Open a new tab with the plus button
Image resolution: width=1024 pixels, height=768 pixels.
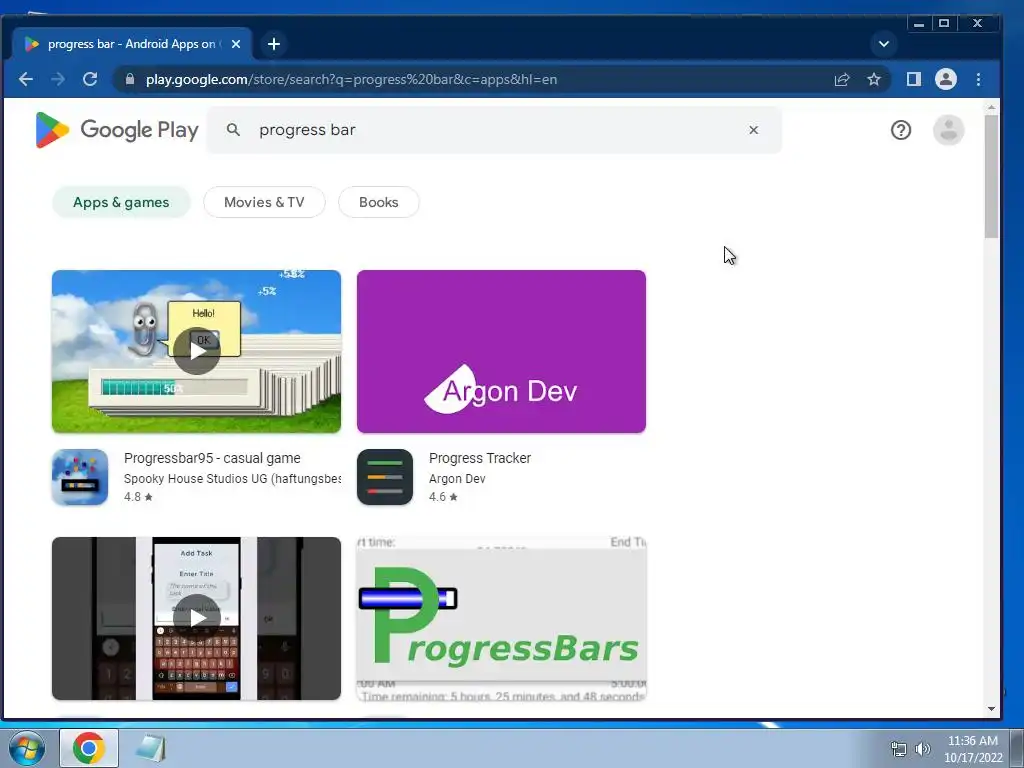click(274, 44)
